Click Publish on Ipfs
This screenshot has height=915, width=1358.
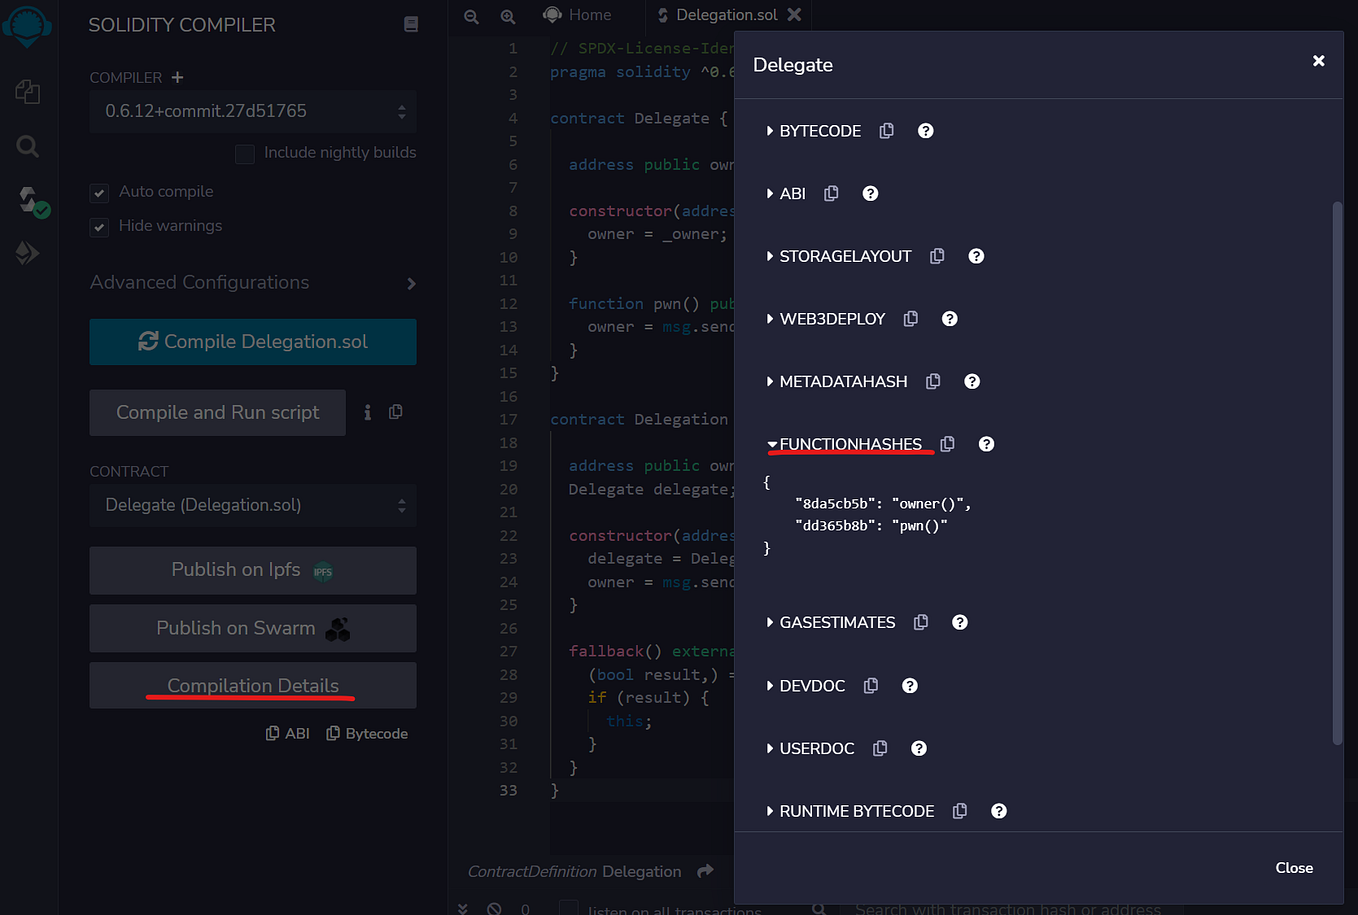(252, 570)
